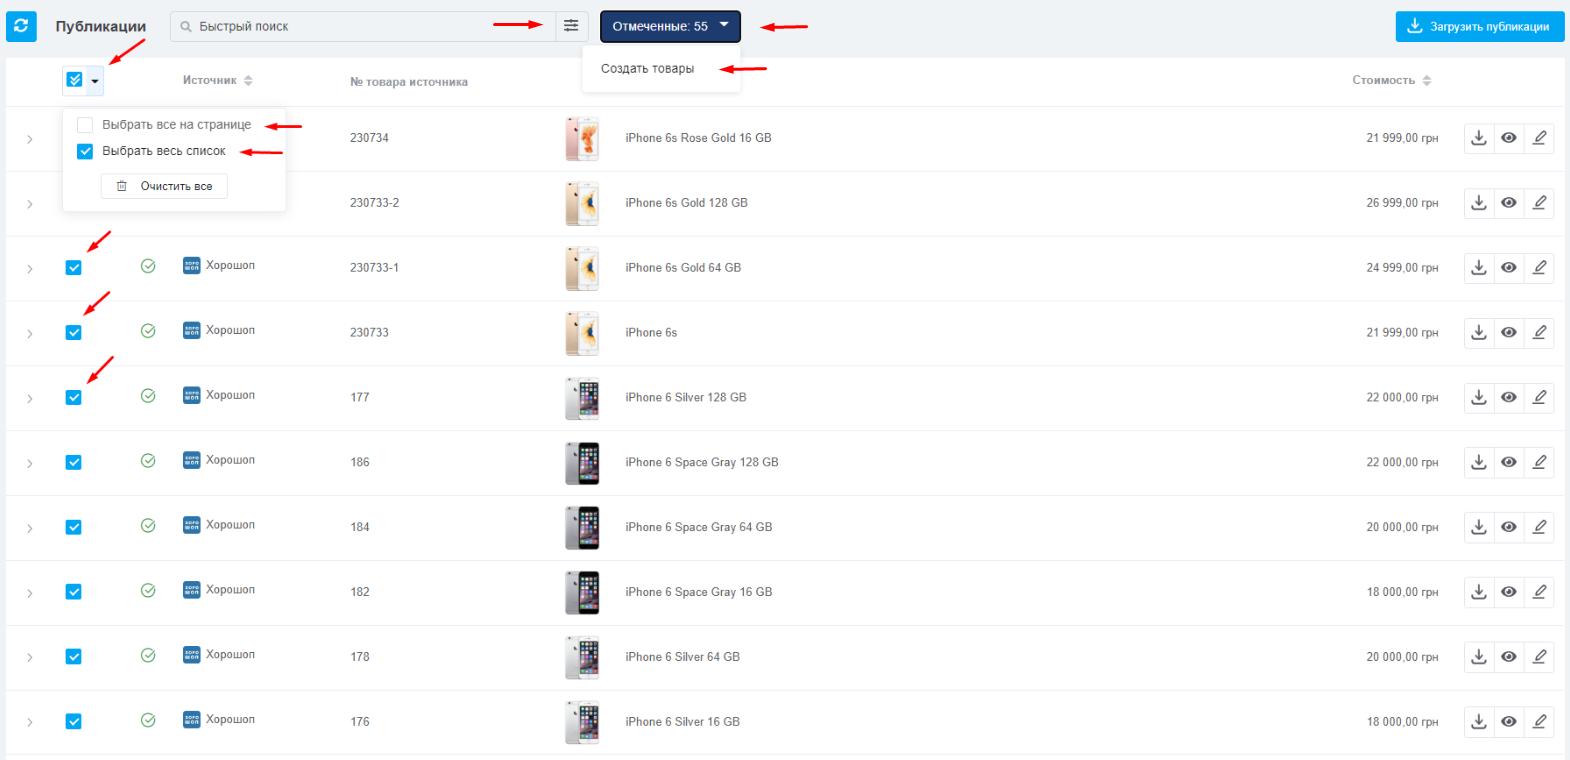Uncheck checkbox for item 178
Screen dimensions: 1570x760
pos(73,657)
